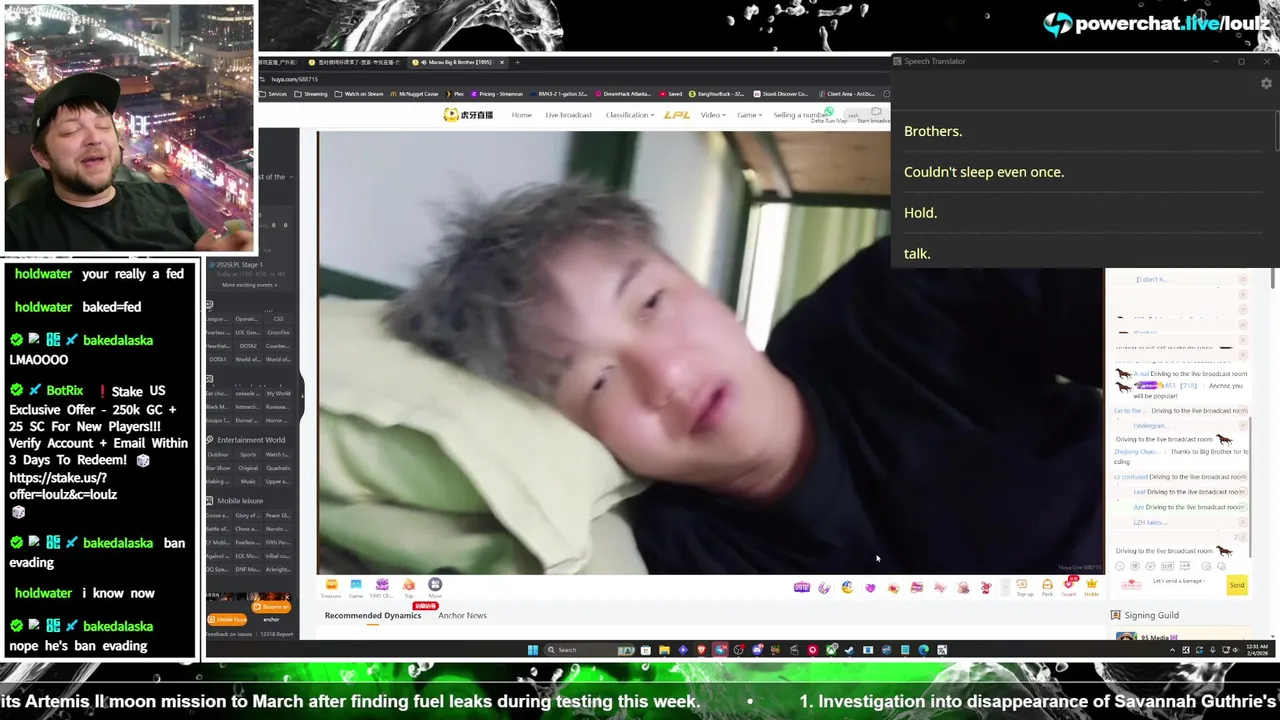Open Speech Translator settings gear
This screenshot has height=720, width=1280.
tap(1266, 84)
